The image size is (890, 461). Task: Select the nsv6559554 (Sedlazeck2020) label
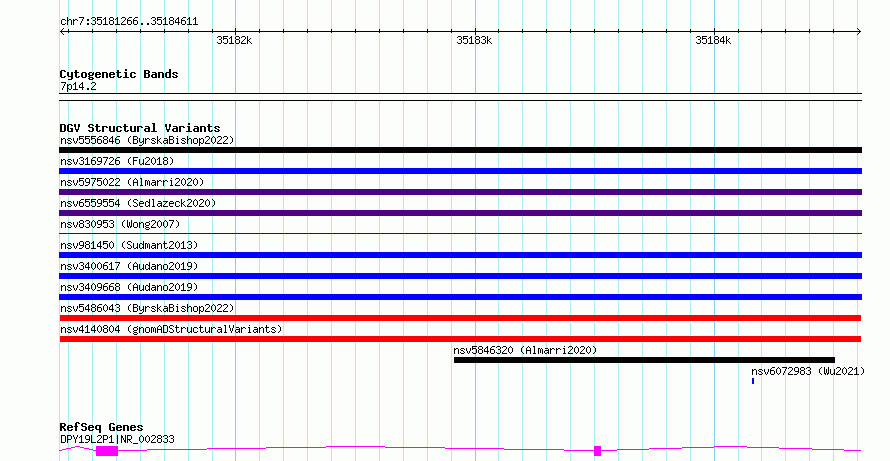pos(138,203)
